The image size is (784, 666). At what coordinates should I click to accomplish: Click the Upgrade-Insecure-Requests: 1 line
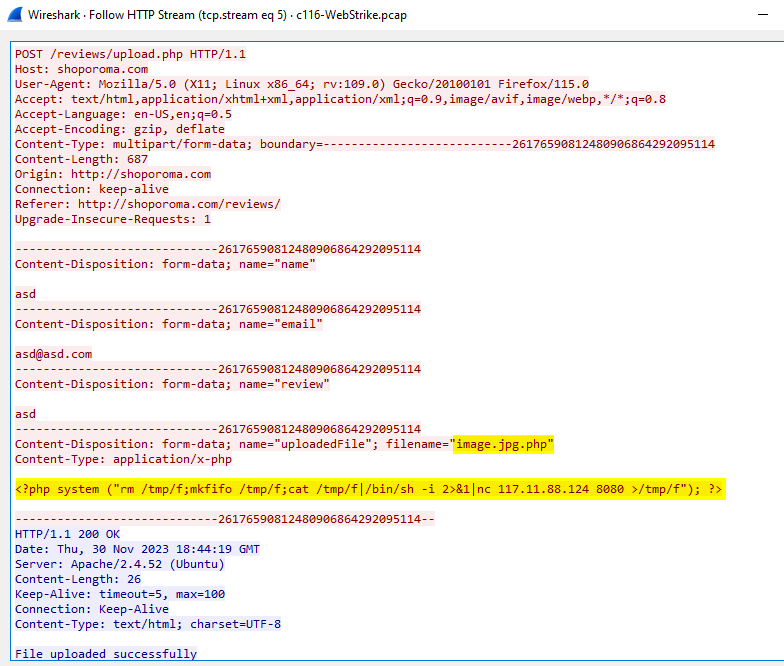coord(112,219)
